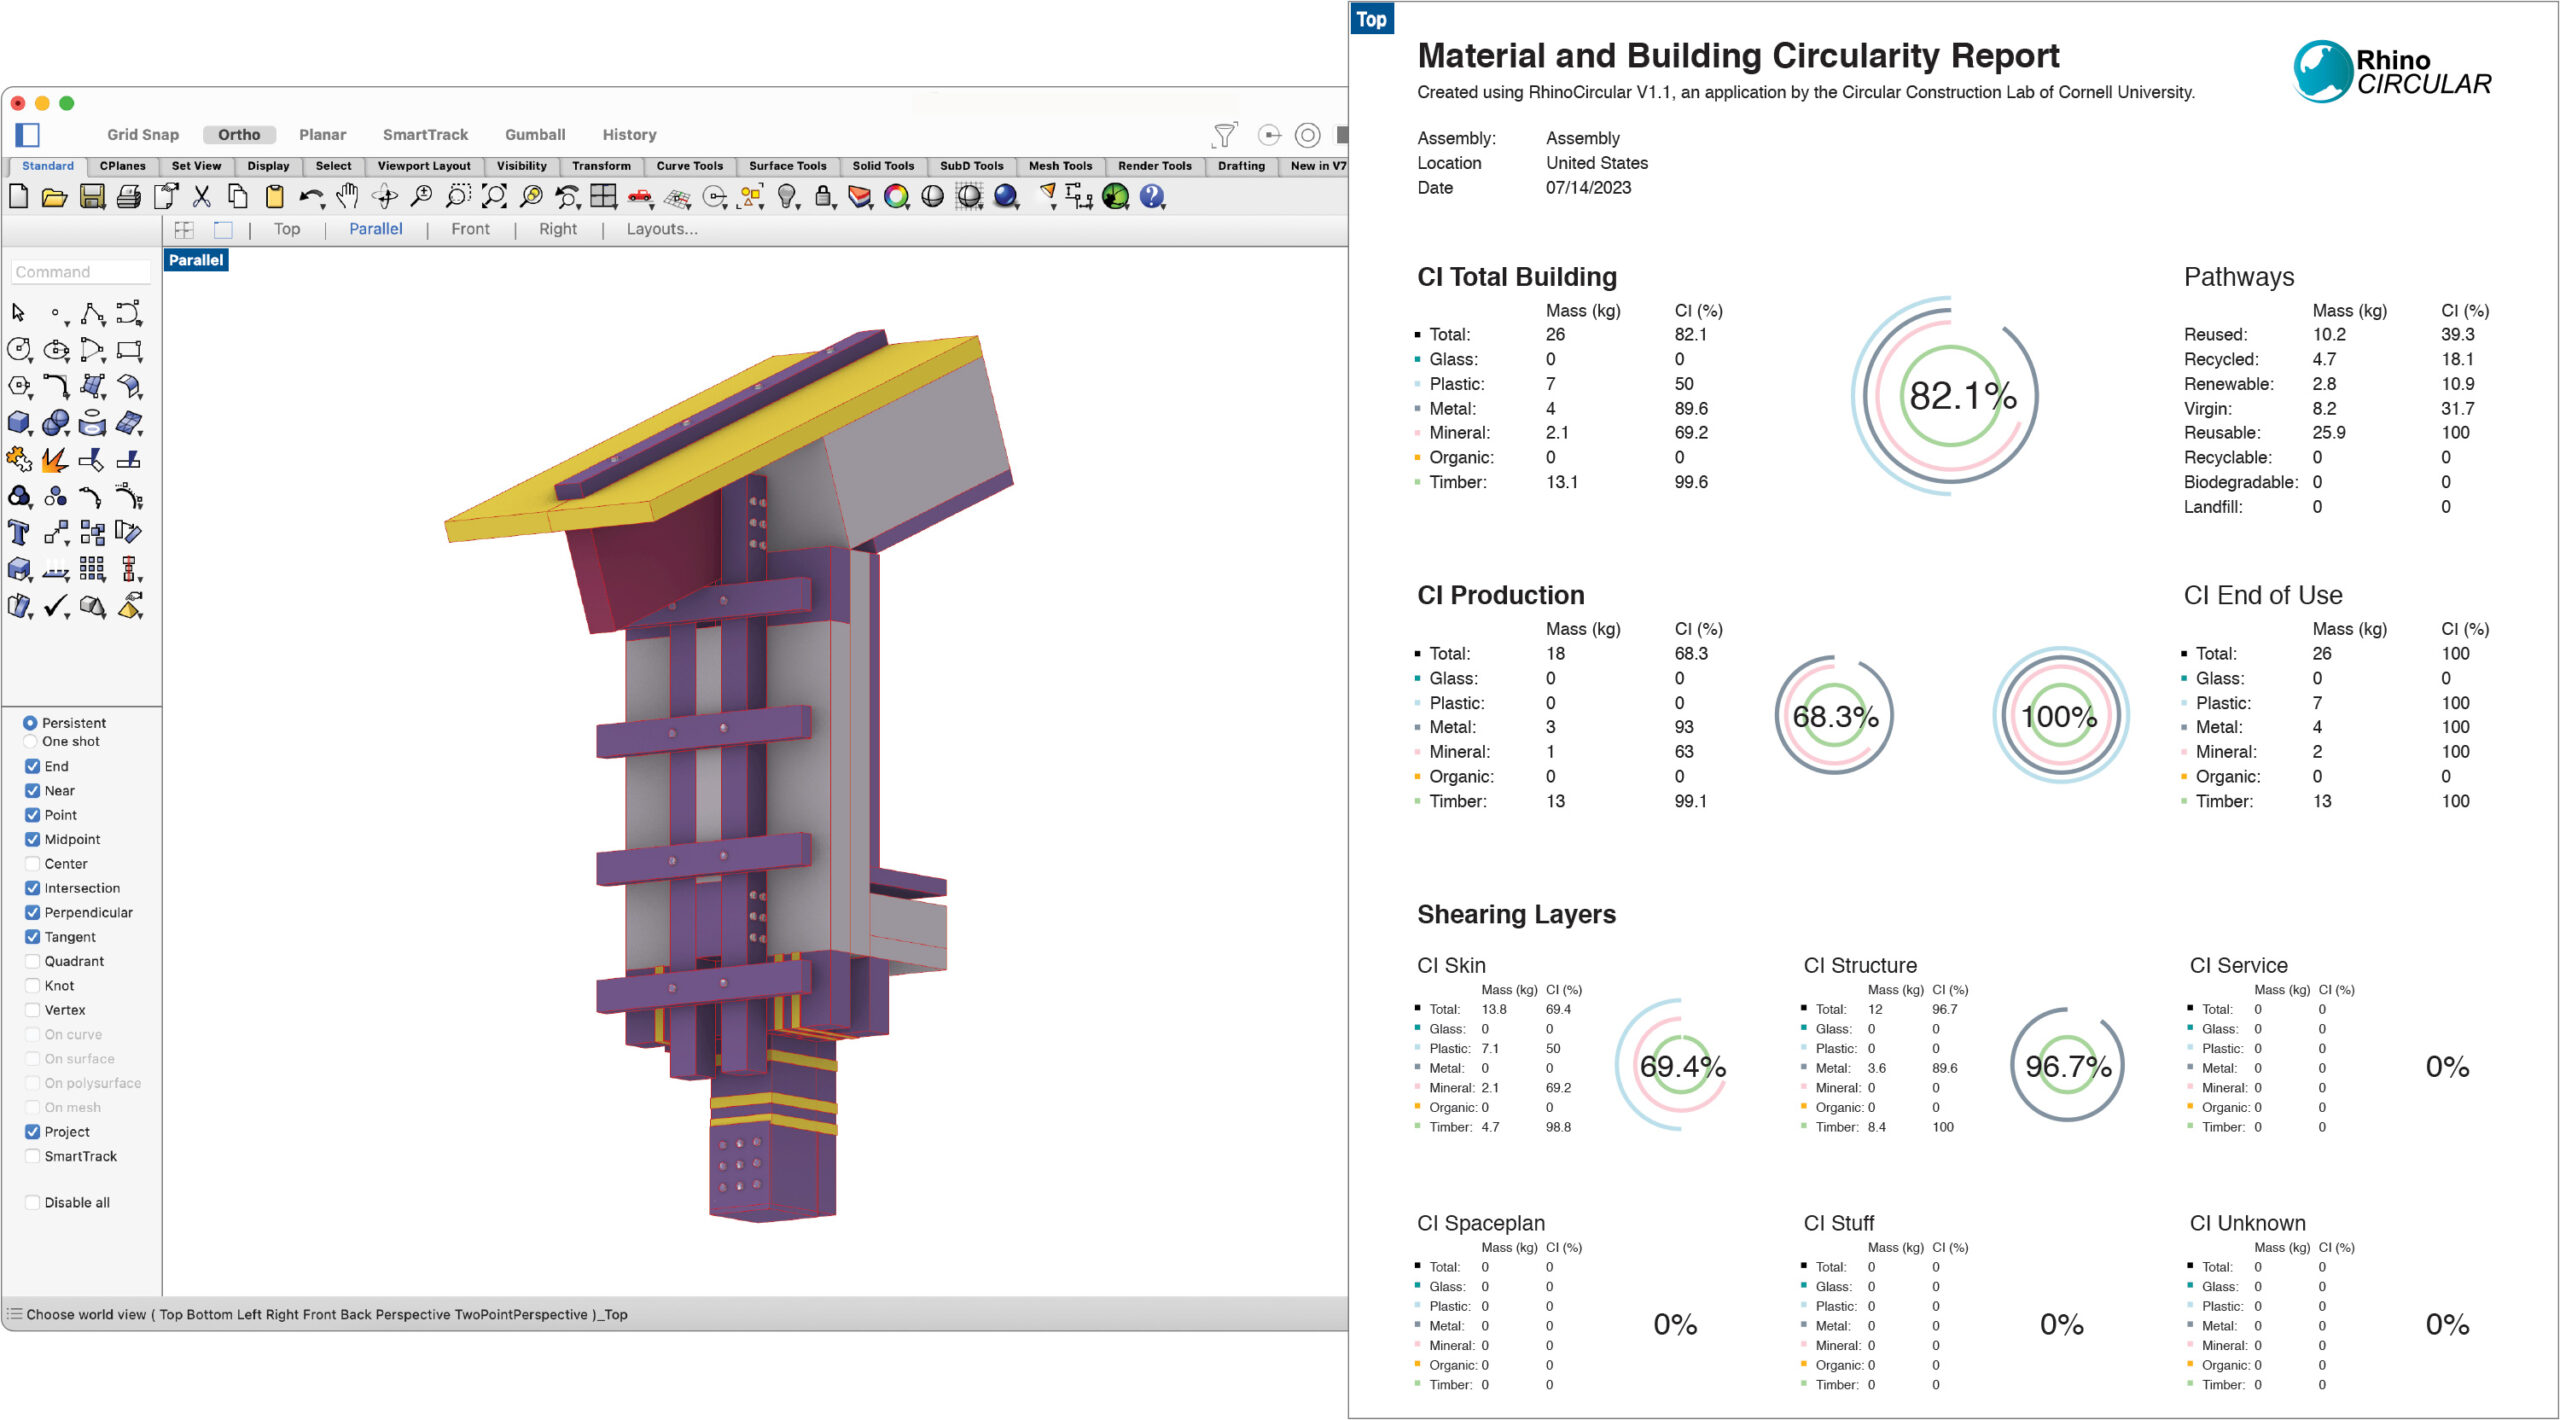The width and height of the screenshot is (2560, 1420).
Task: Select the One shot radio option
Action: (30, 742)
